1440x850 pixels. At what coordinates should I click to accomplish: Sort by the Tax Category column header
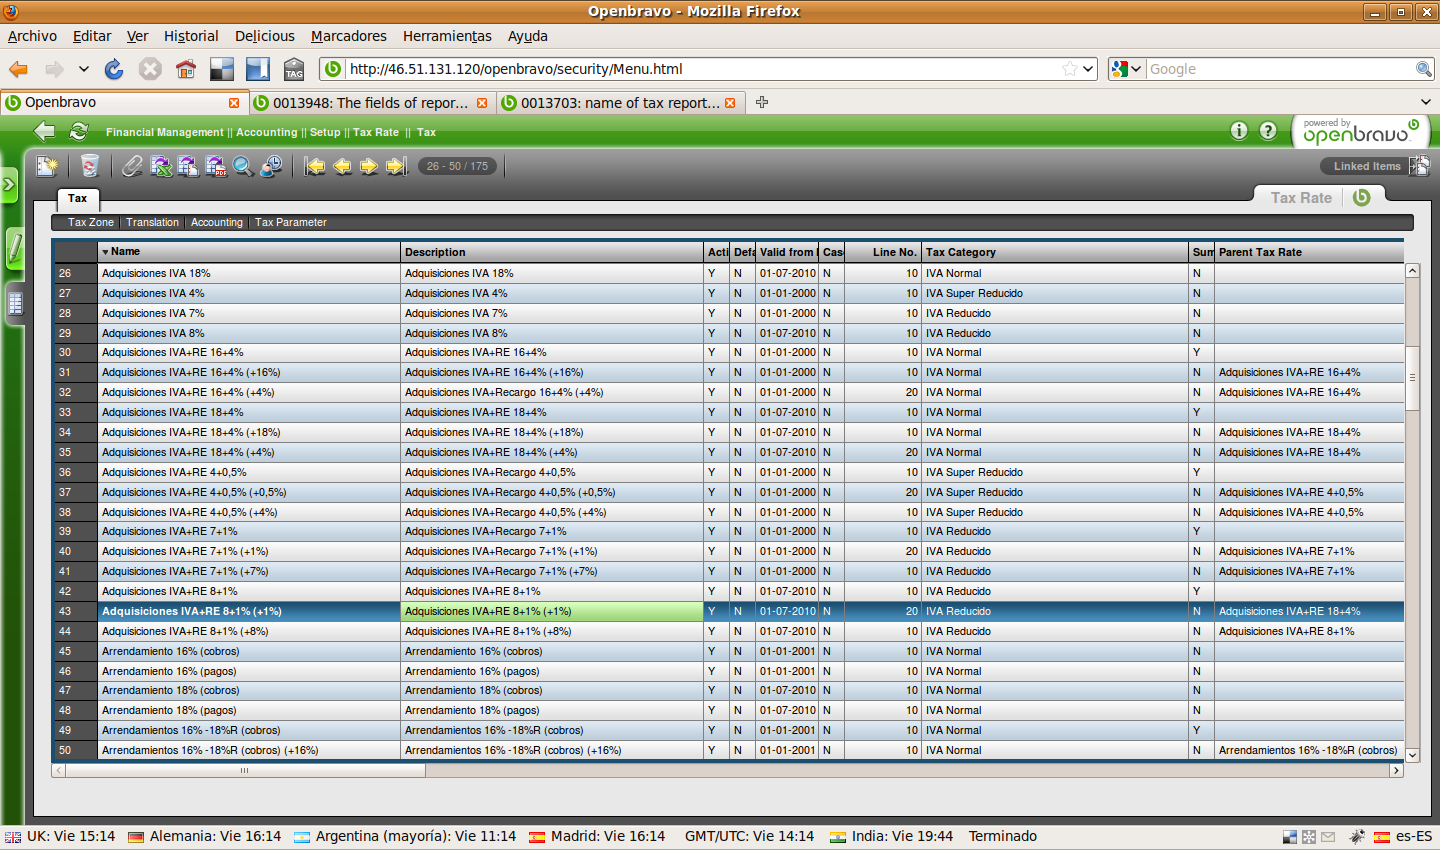click(1055, 252)
